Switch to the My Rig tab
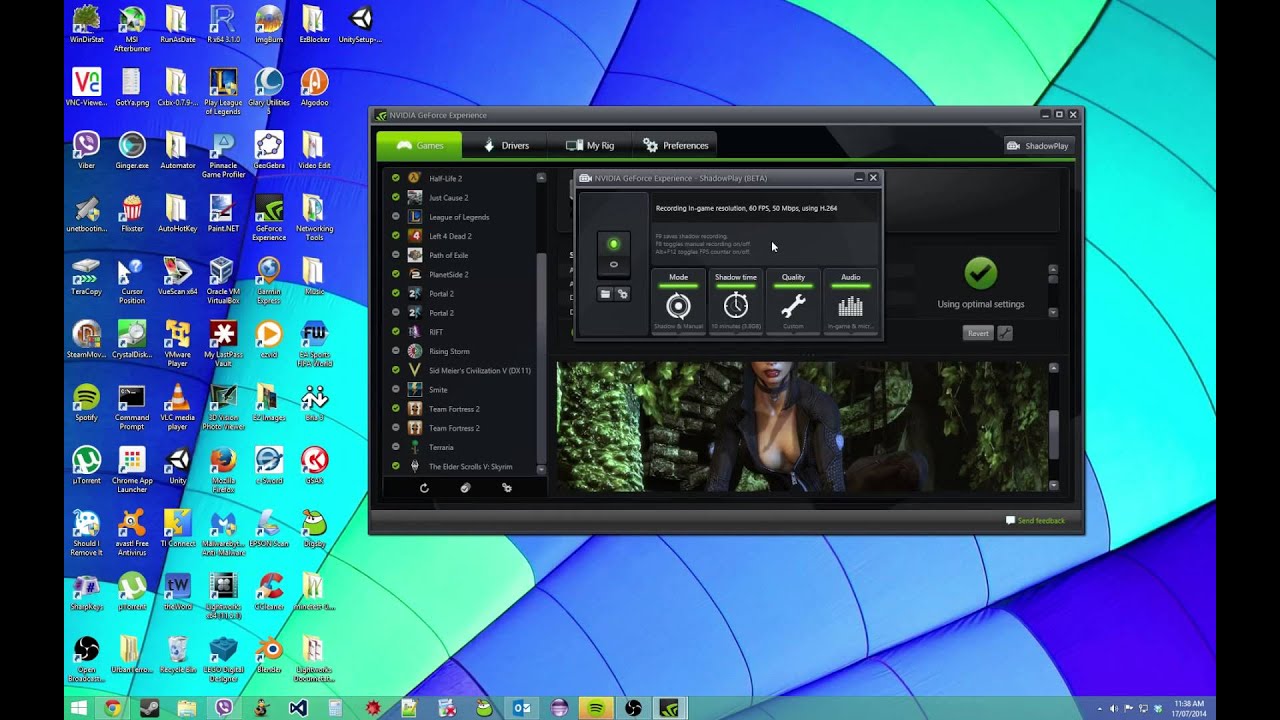This screenshot has width=1280, height=720. click(590, 145)
